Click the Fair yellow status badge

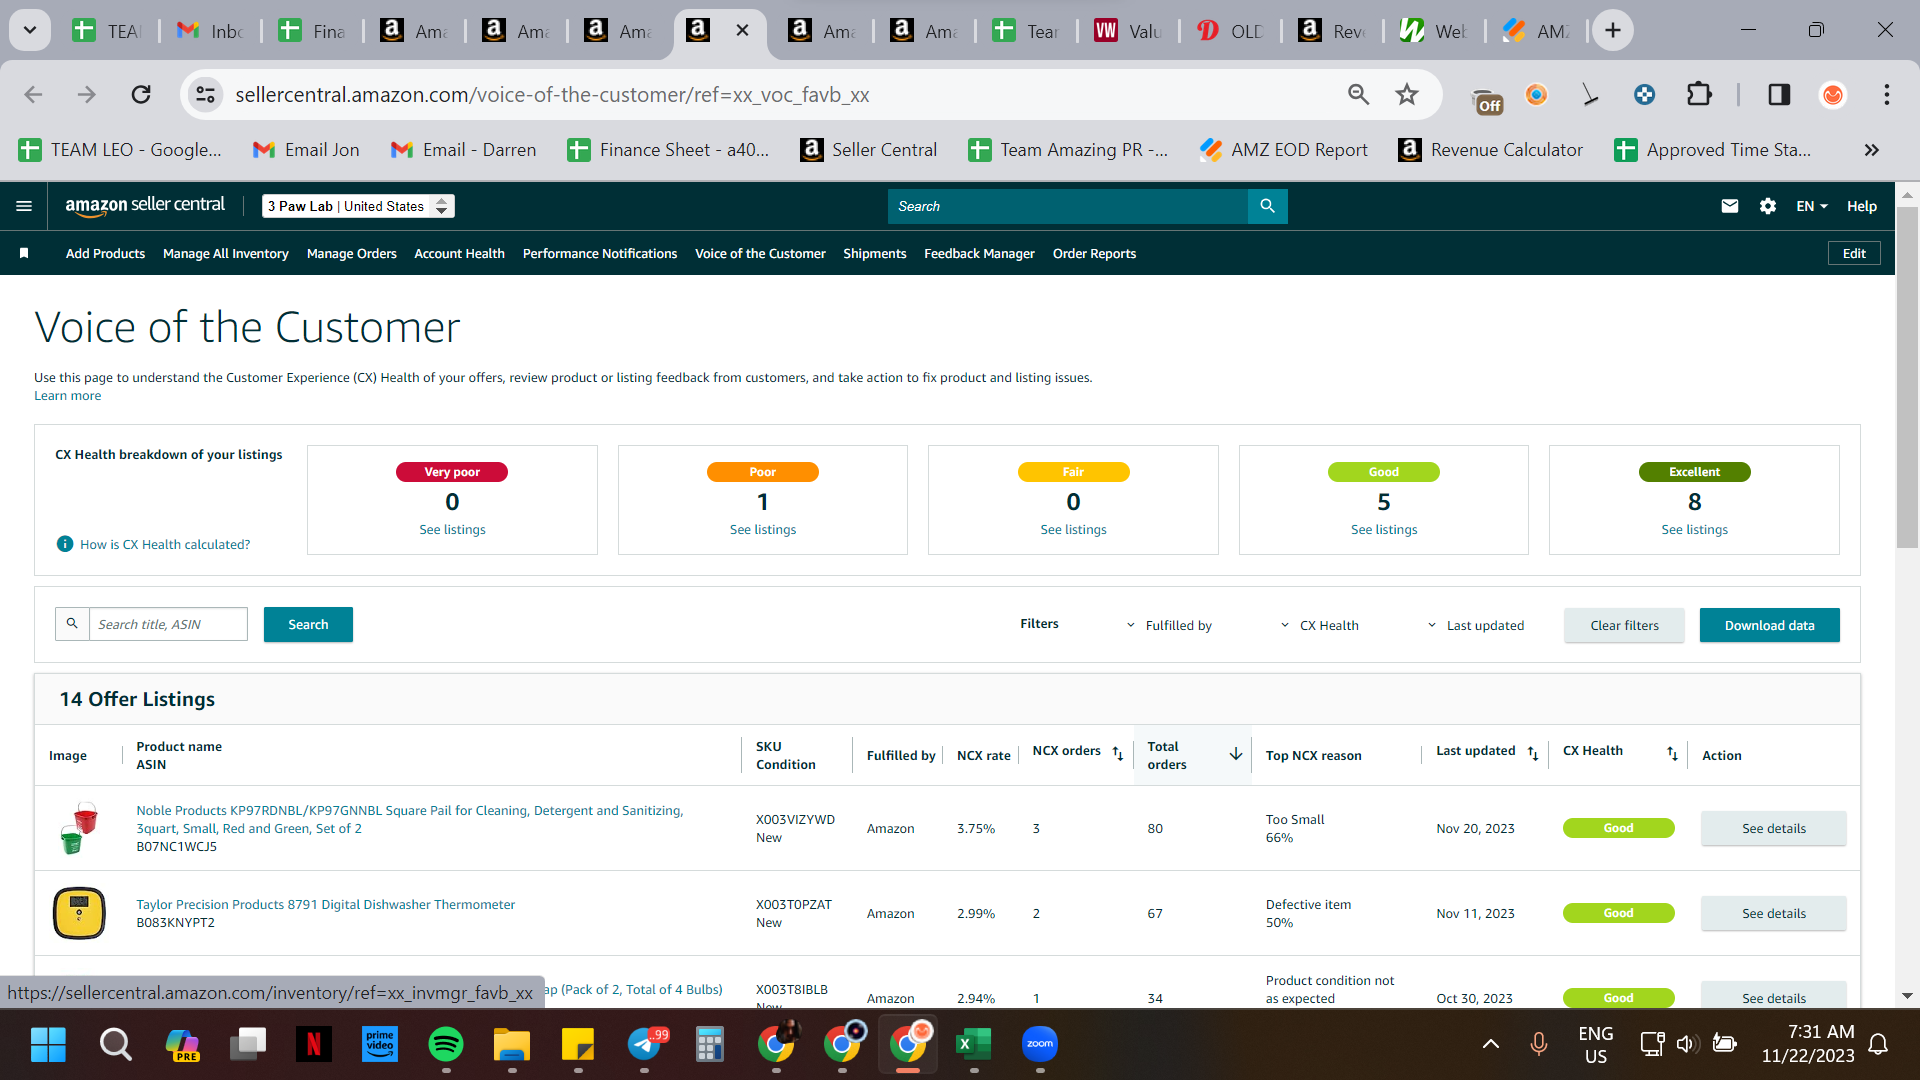(1073, 472)
